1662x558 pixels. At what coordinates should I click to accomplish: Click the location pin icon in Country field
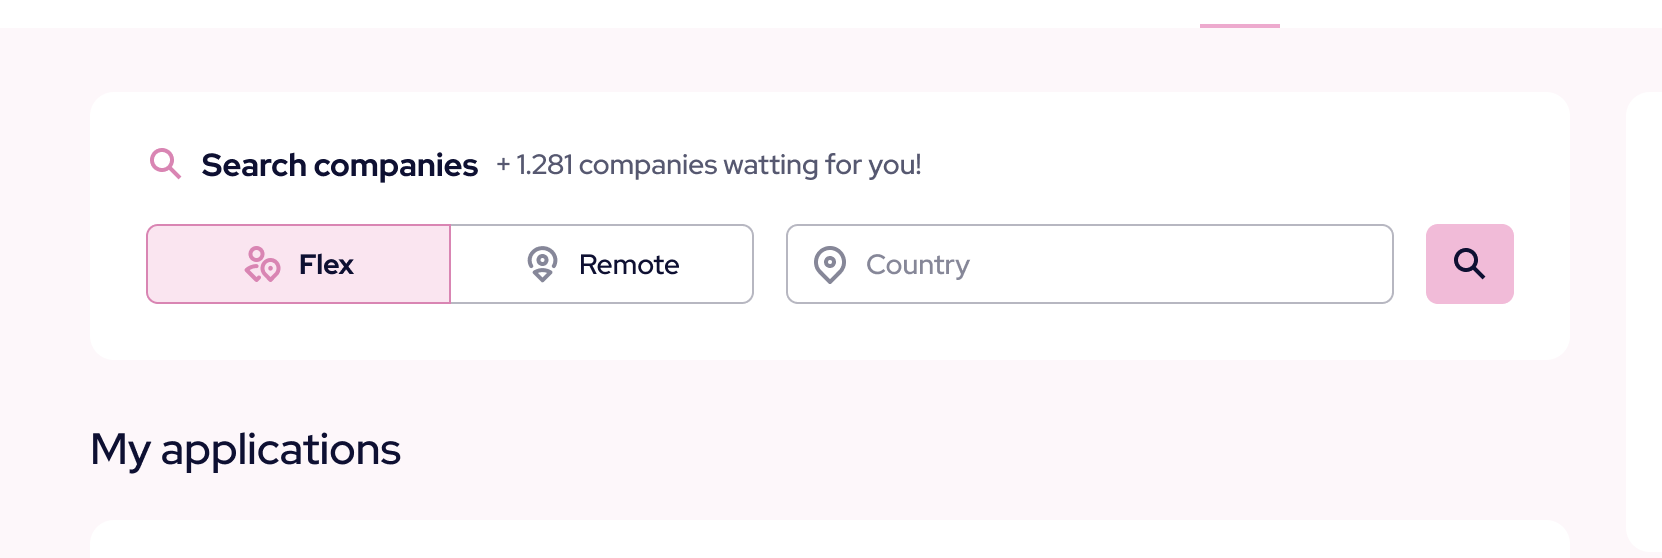point(830,265)
